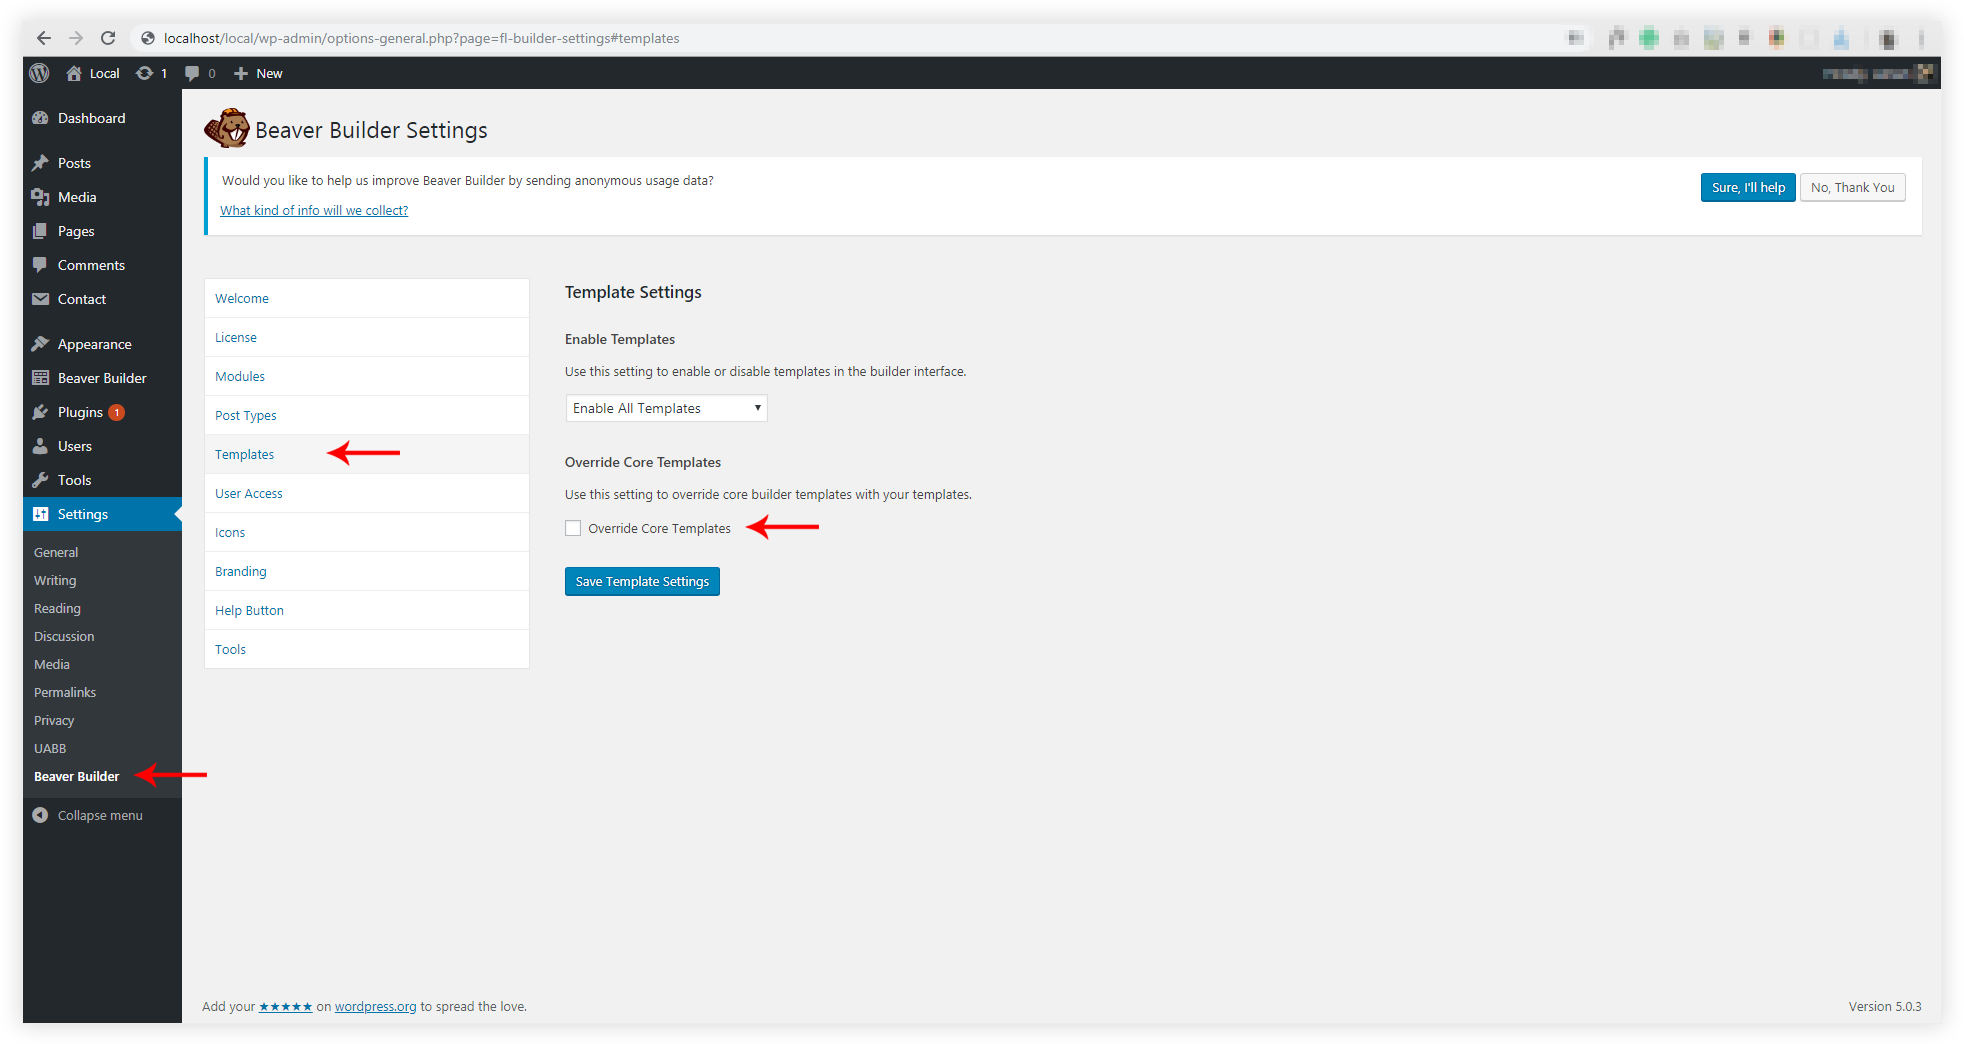Image resolution: width=1964 pixels, height=1044 pixels.
Task: Open Permalinks under Settings
Action: tap(64, 691)
